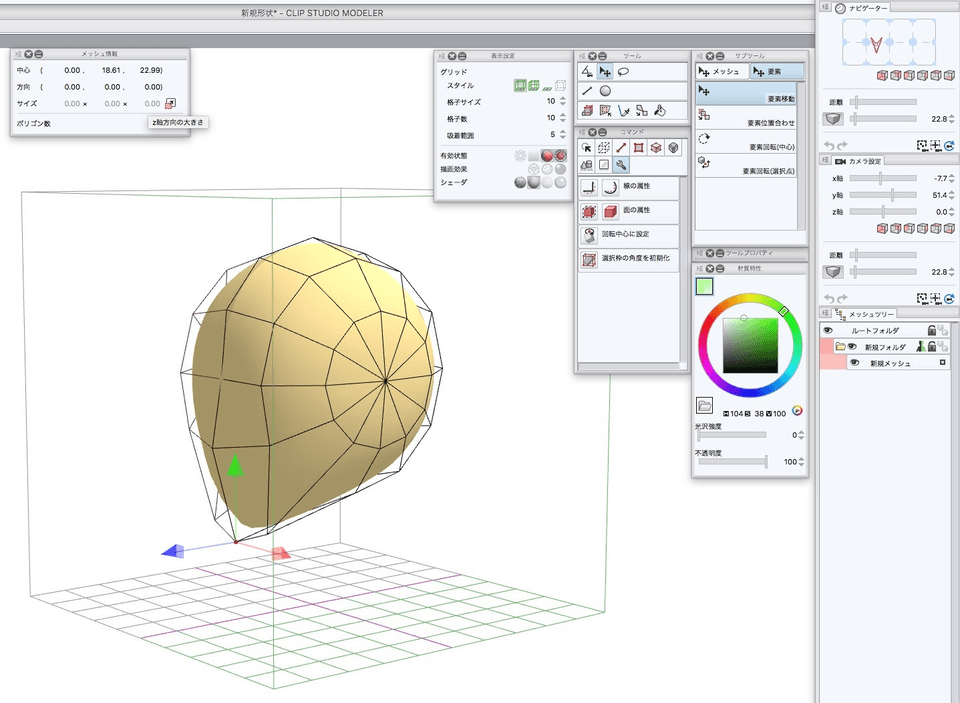This screenshot has width=960, height=703.
Task: Select the 新規メッシュ tree row
Action: pos(897,363)
